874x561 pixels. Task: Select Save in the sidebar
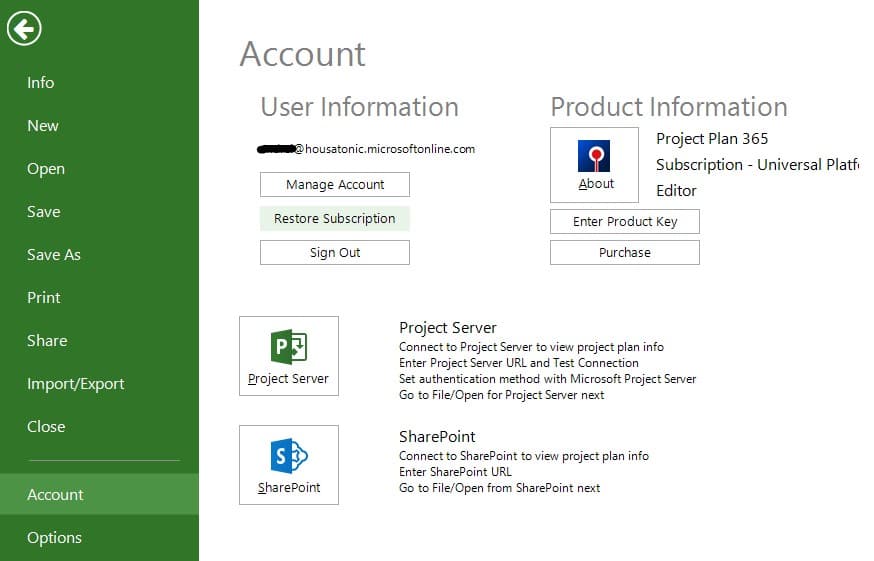point(43,212)
